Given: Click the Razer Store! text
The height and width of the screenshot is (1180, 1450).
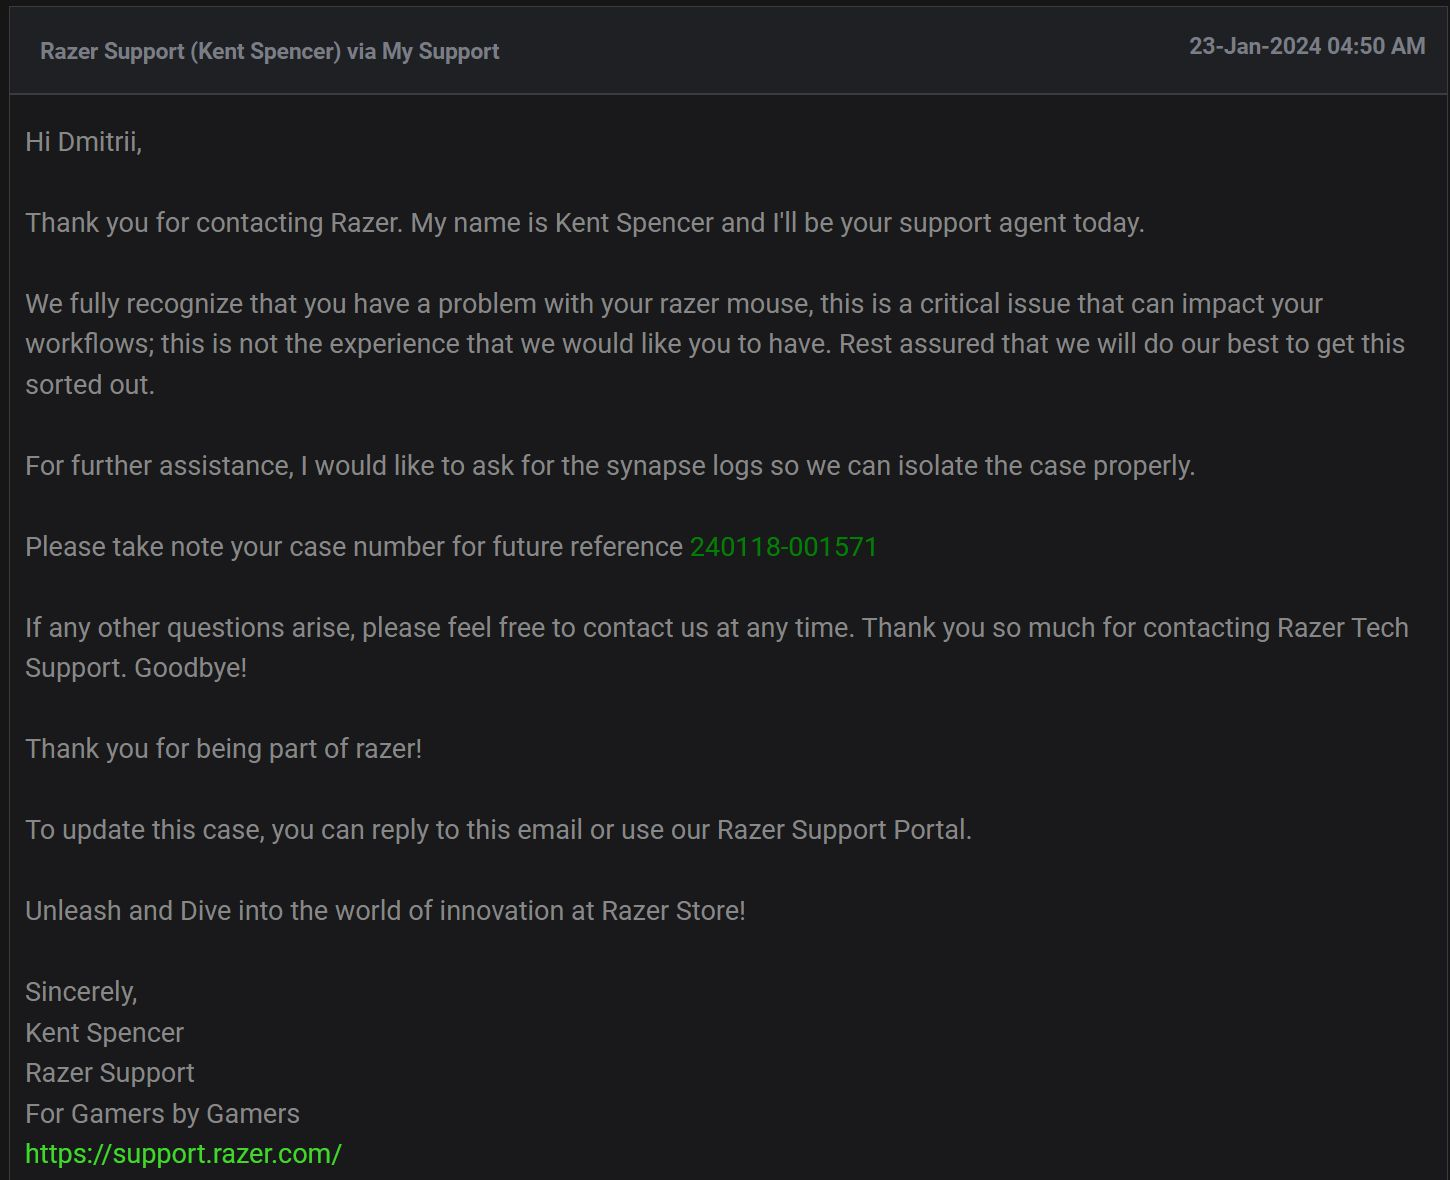Looking at the screenshot, I should click(x=673, y=911).
